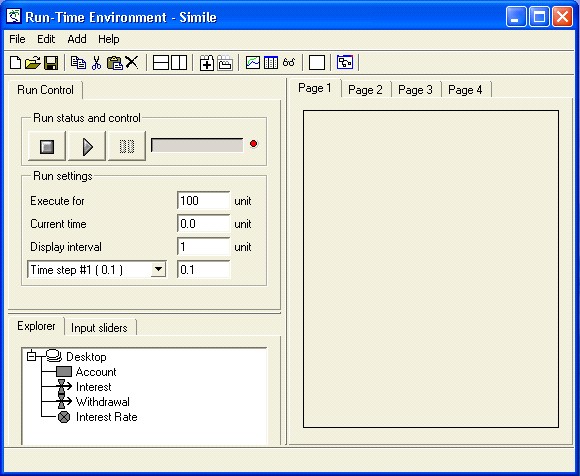The height and width of the screenshot is (476, 580).
Task: Click the Execute for input field
Action: point(203,201)
